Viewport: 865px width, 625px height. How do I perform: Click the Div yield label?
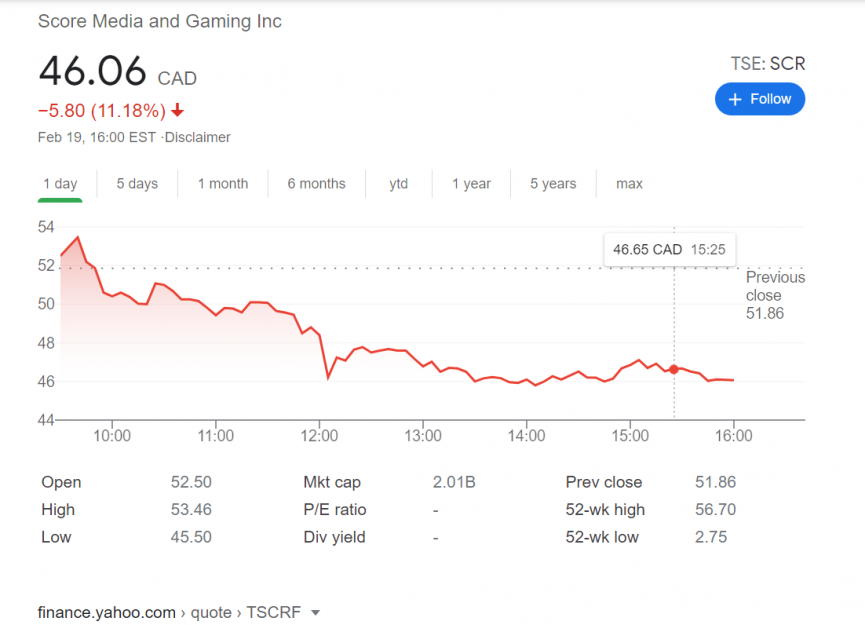334,537
